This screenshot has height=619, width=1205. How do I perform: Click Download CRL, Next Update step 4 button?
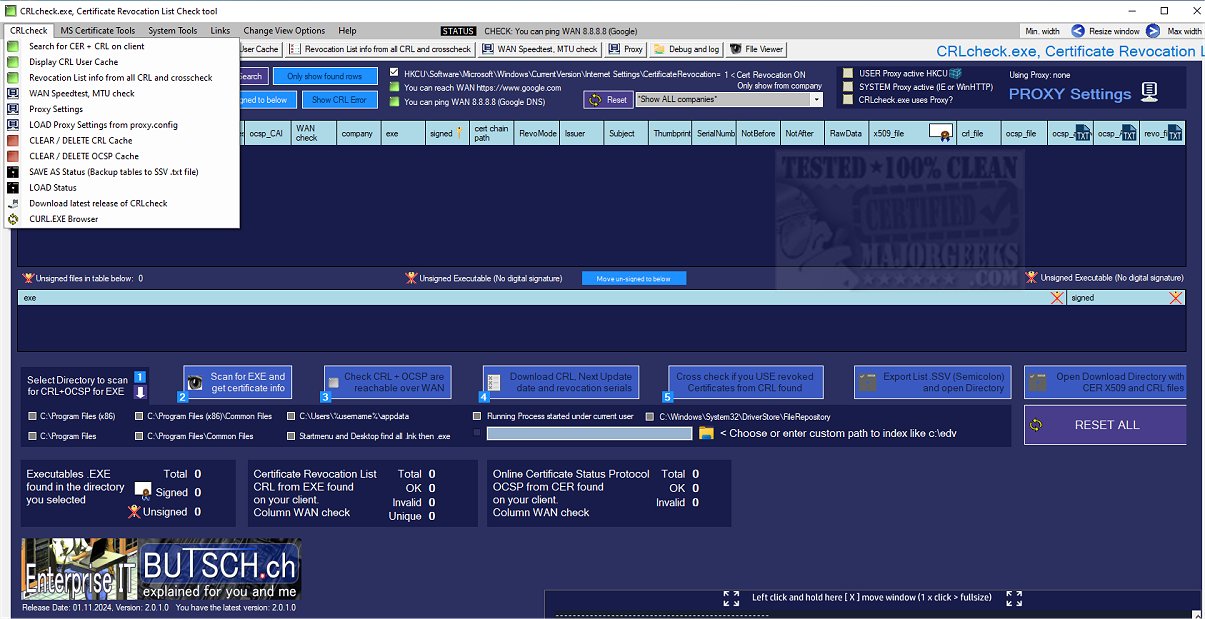pyautogui.click(x=560, y=382)
